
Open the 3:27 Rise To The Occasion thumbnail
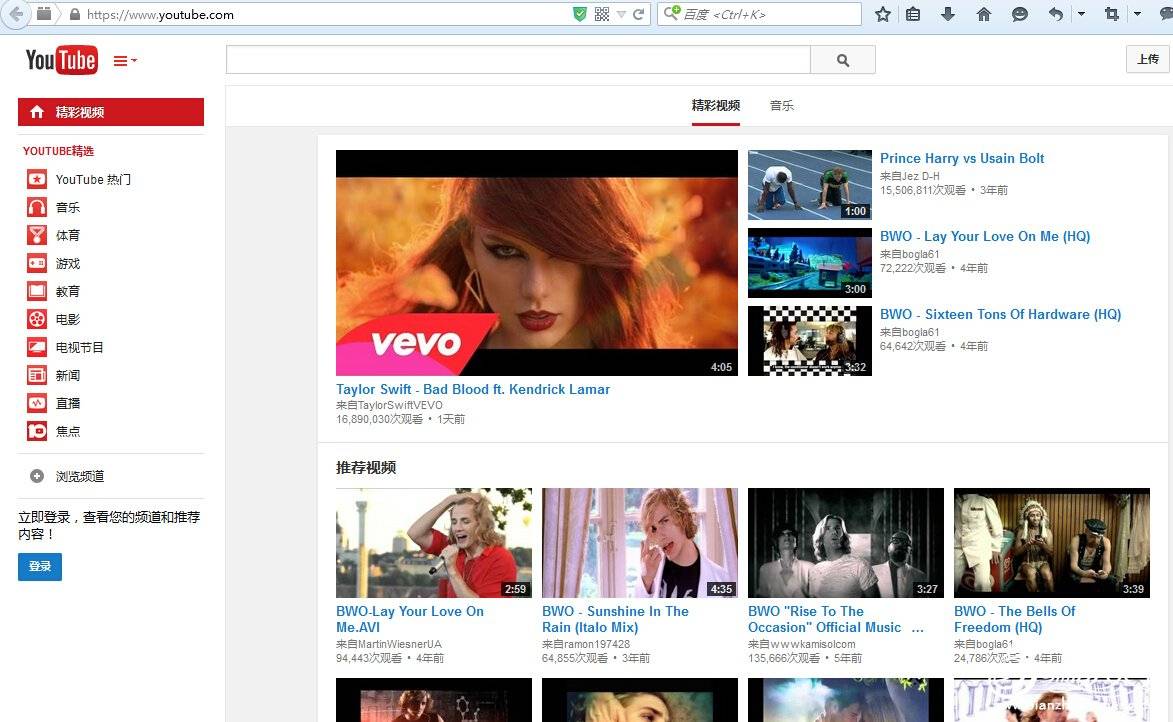pyautogui.click(x=846, y=543)
